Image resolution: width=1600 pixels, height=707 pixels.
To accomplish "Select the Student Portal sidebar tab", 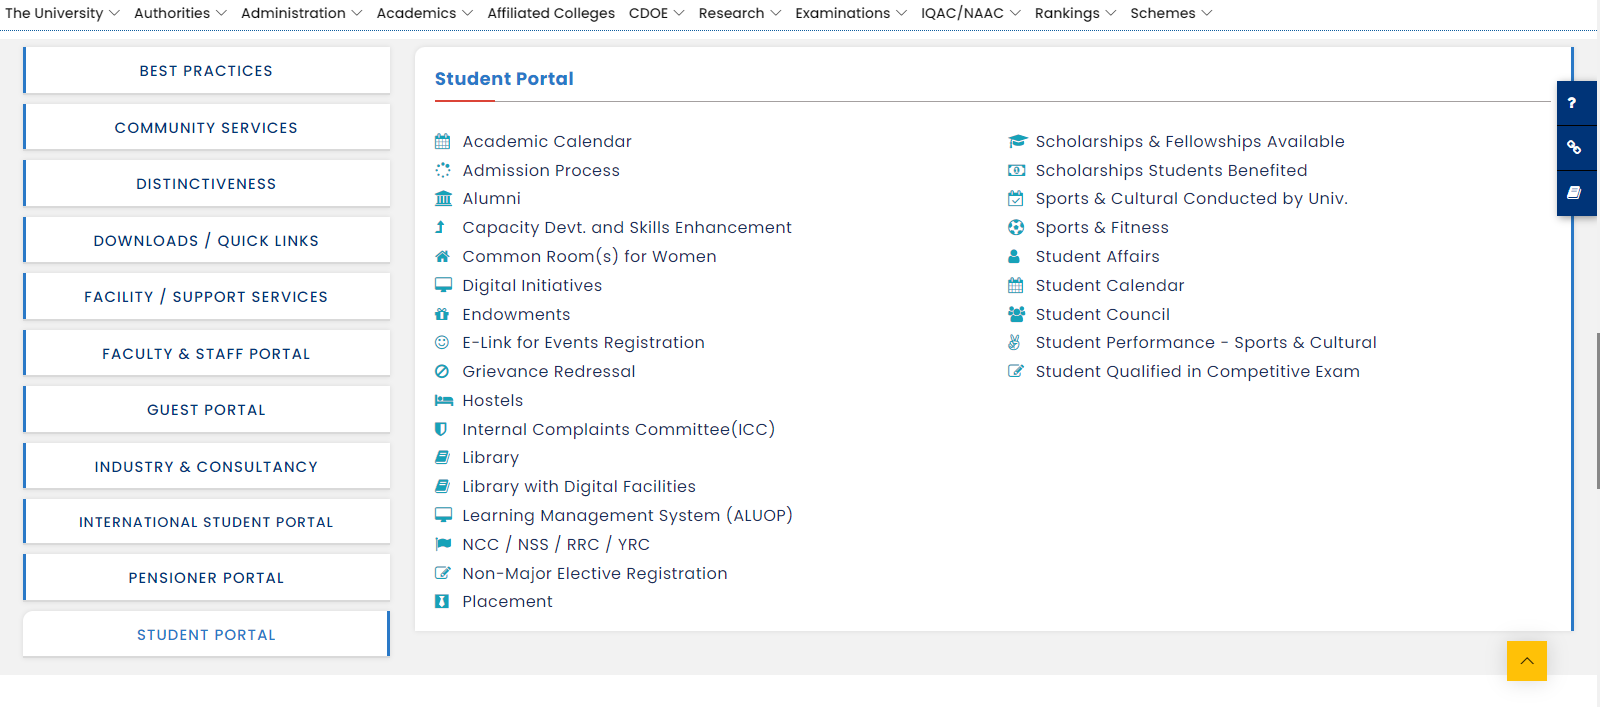I will (206, 635).
